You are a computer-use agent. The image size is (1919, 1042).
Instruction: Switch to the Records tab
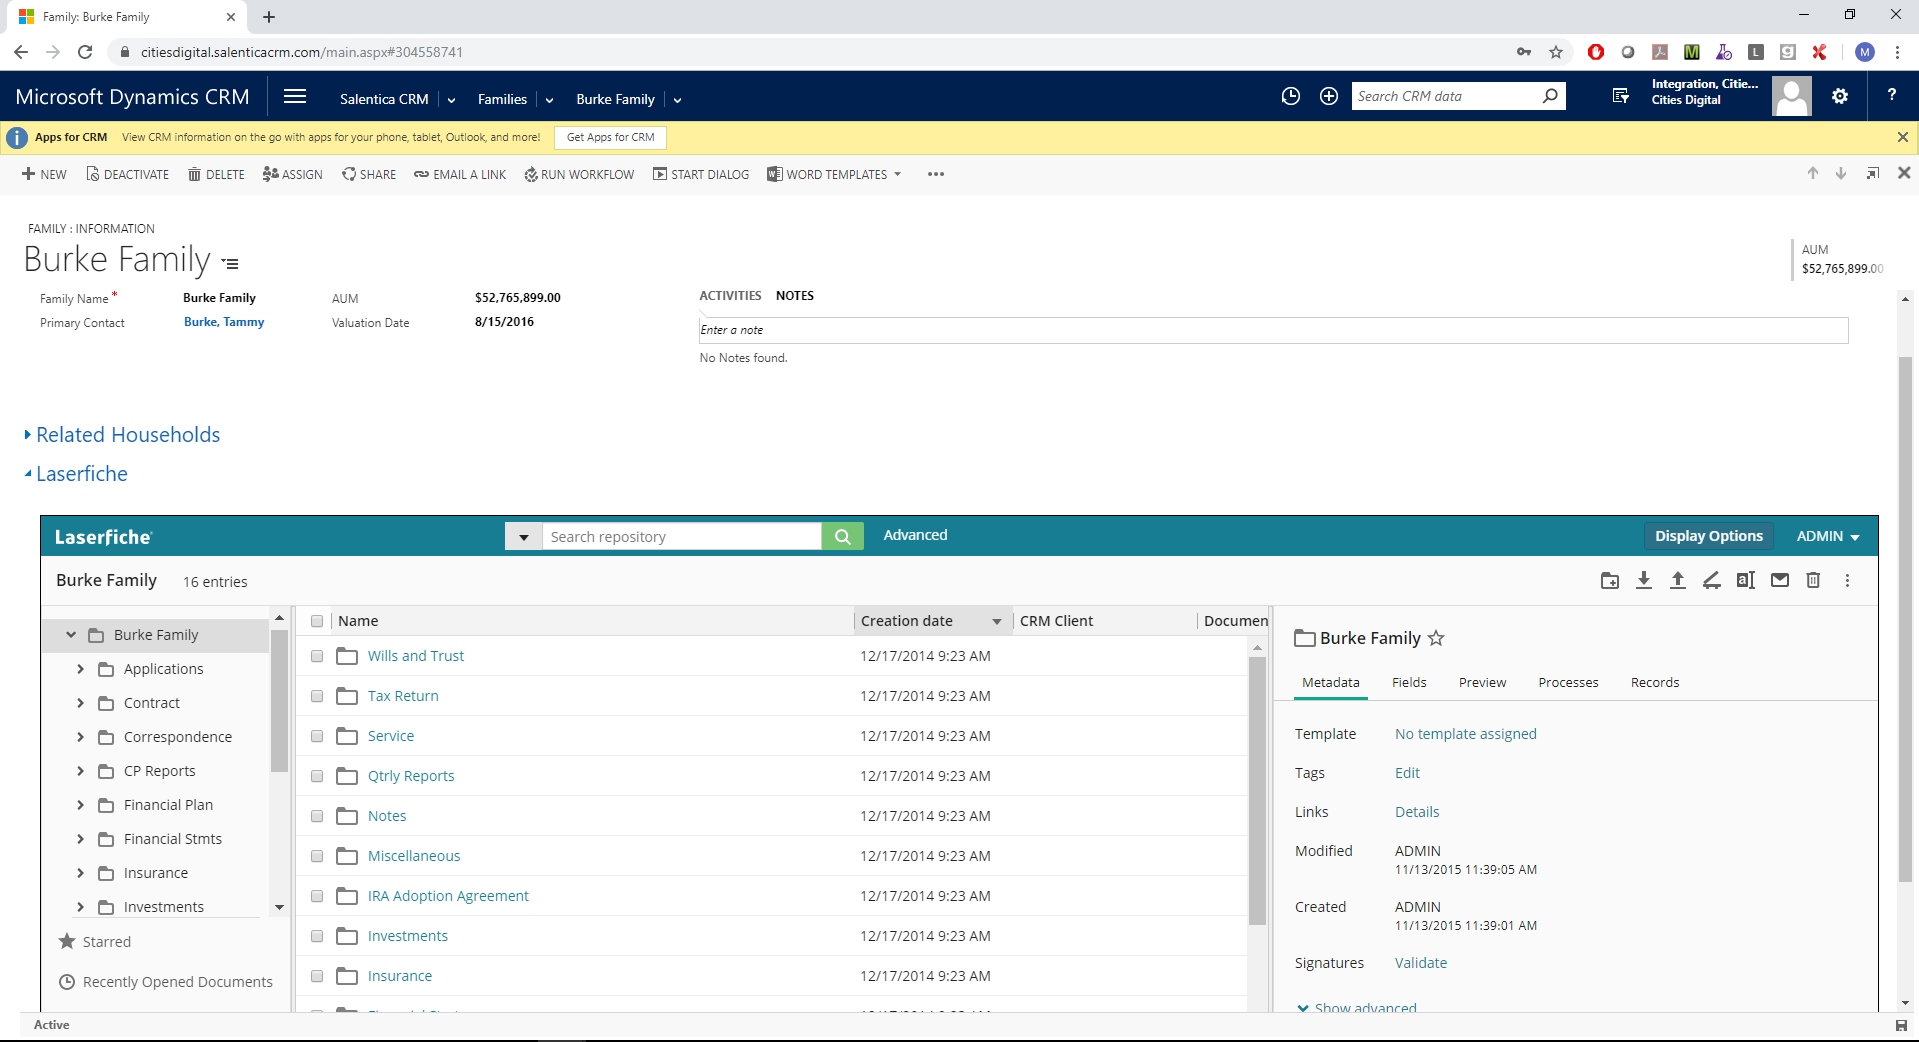1655,682
